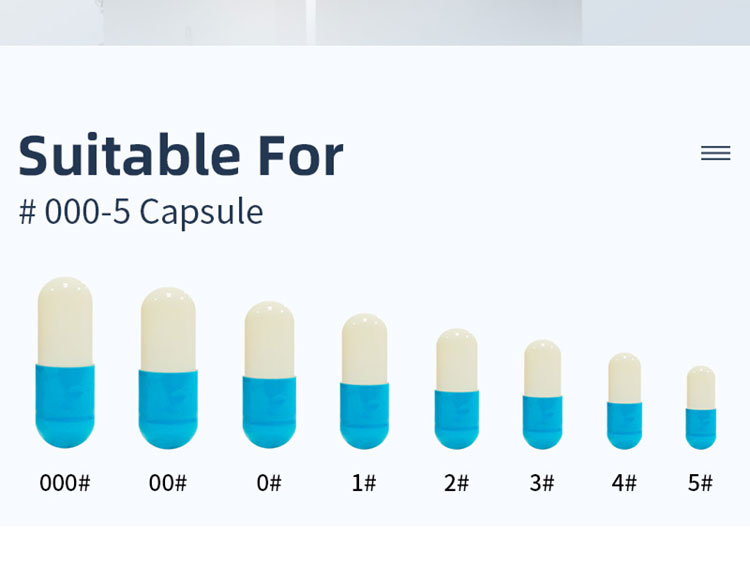Select the 3# capsule image
The image size is (750, 575).
point(542,395)
